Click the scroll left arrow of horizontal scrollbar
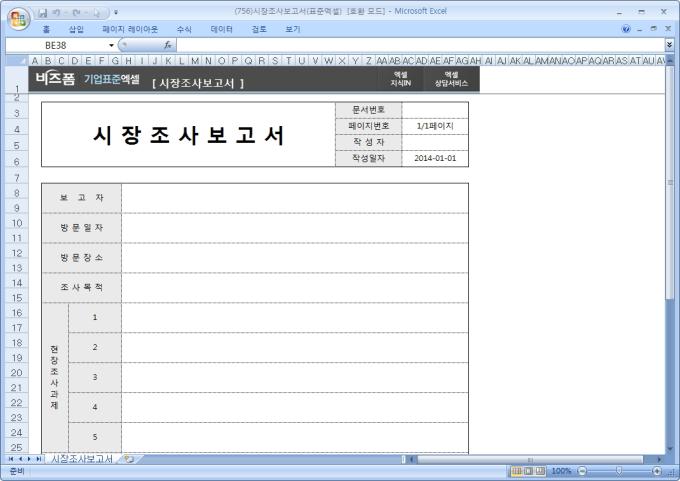 (x=412, y=459)
